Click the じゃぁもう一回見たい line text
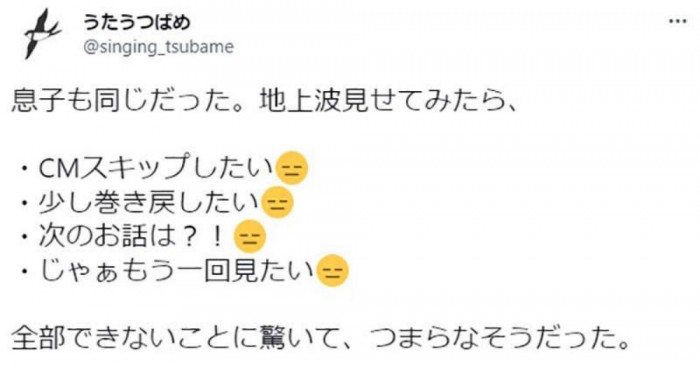Screen dimensions: 700x366 [177, 271]
